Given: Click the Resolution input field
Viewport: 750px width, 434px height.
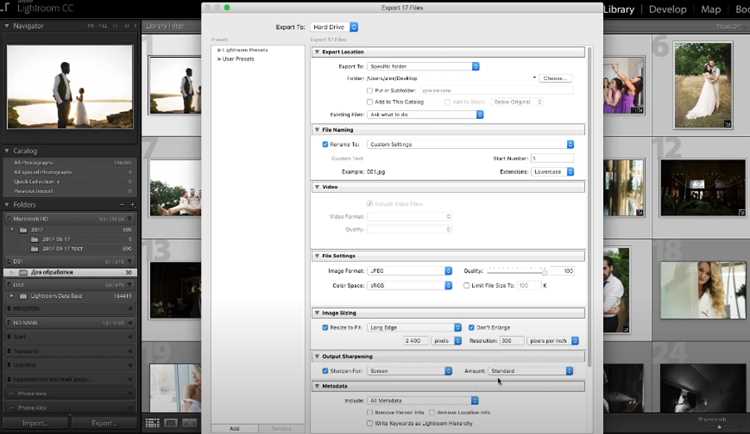Looking at the screenshot, I should [x=511, y=341].
